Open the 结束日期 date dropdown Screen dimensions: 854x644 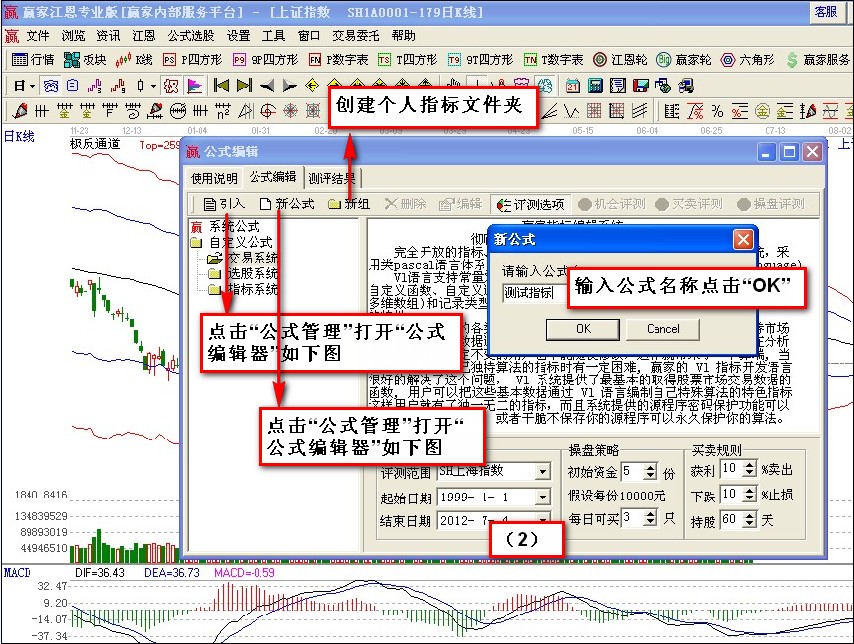coord(543,520)
